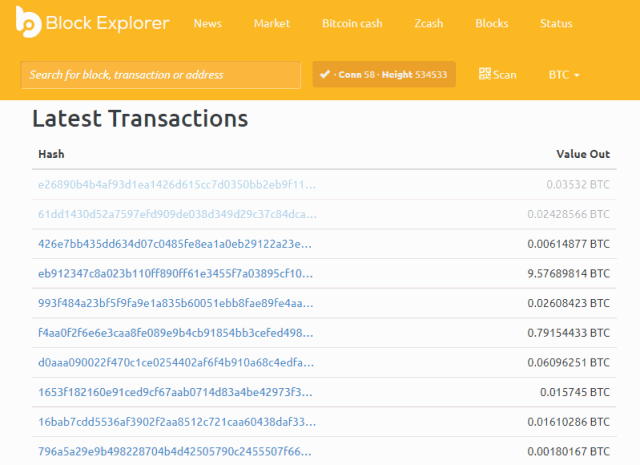The width and height of the screenshot is (640, 465).
Task: Select the 0.02608423 BTC value
Action: (x=569, y=303)
